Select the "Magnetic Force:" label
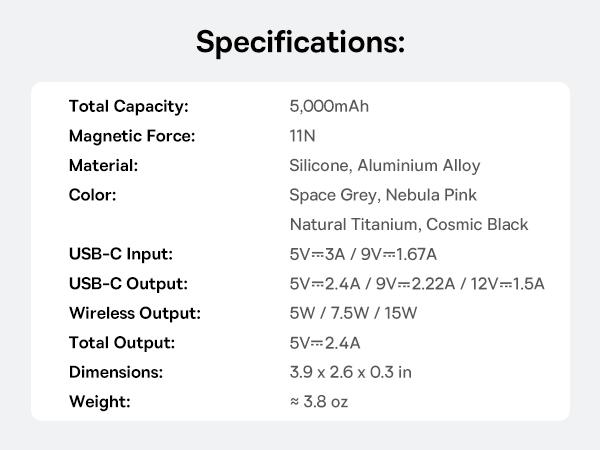The width and height of the screenshot is (600, 450). tap(131, 136)
